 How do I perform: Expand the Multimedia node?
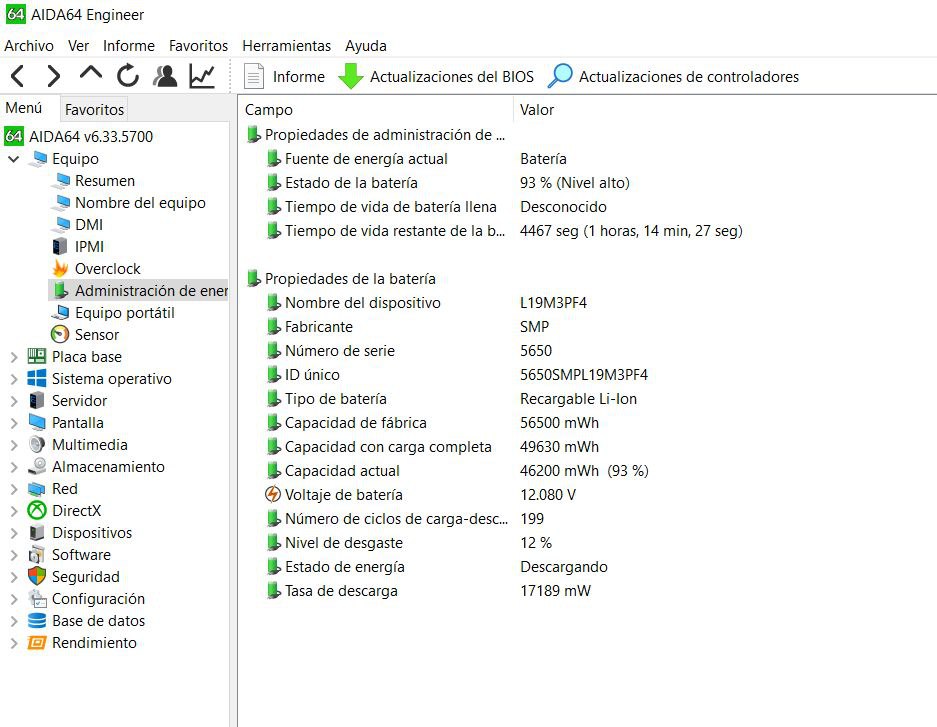point(14,445)
